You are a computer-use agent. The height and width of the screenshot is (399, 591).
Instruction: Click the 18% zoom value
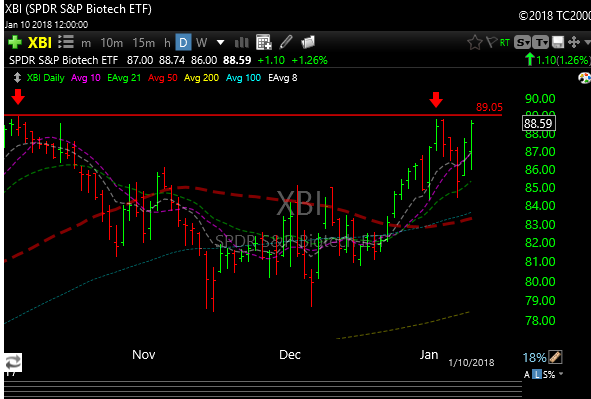pos(534,357)
